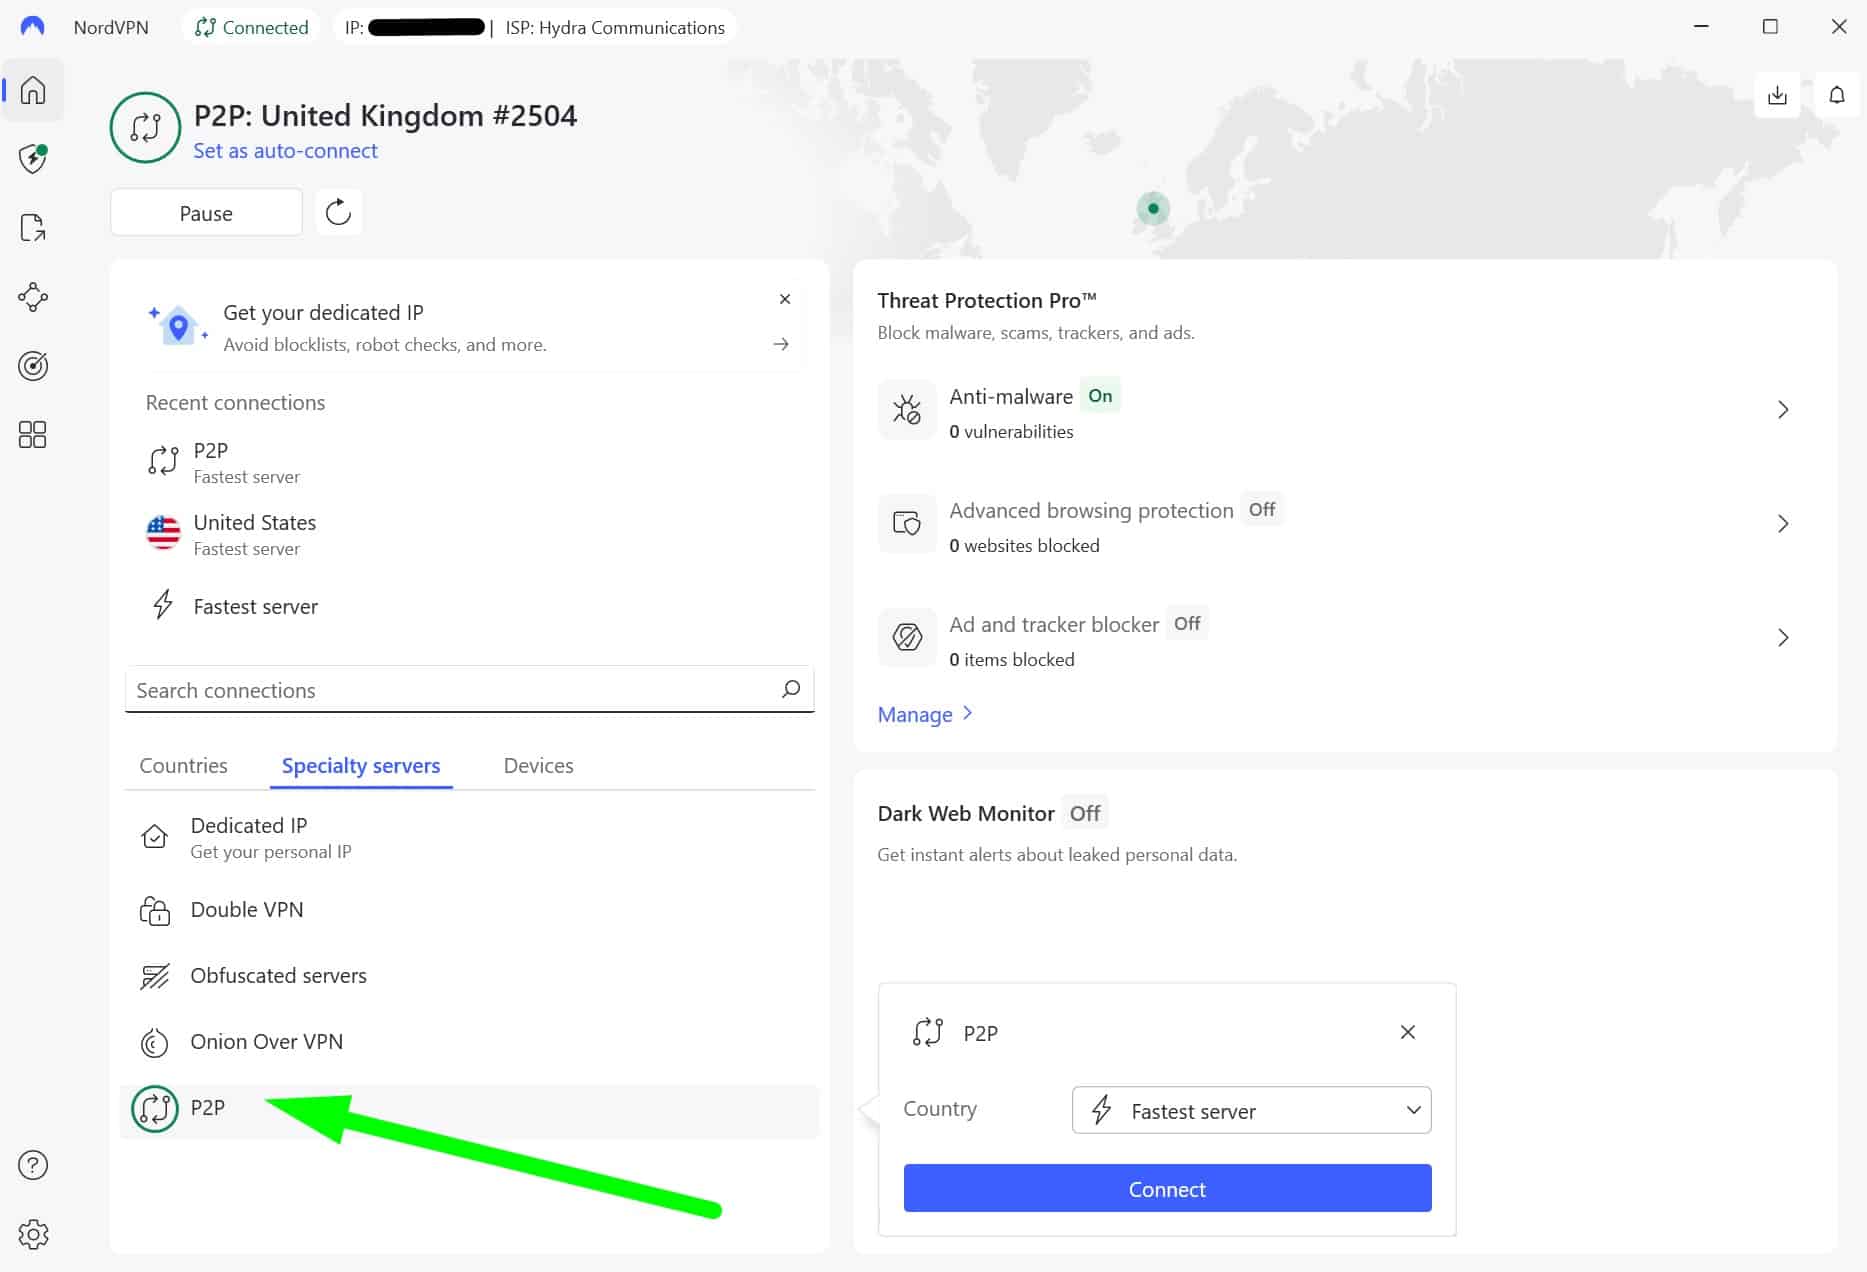Open Threat Protection shield icon in sidebar

[x=33, y=158]
